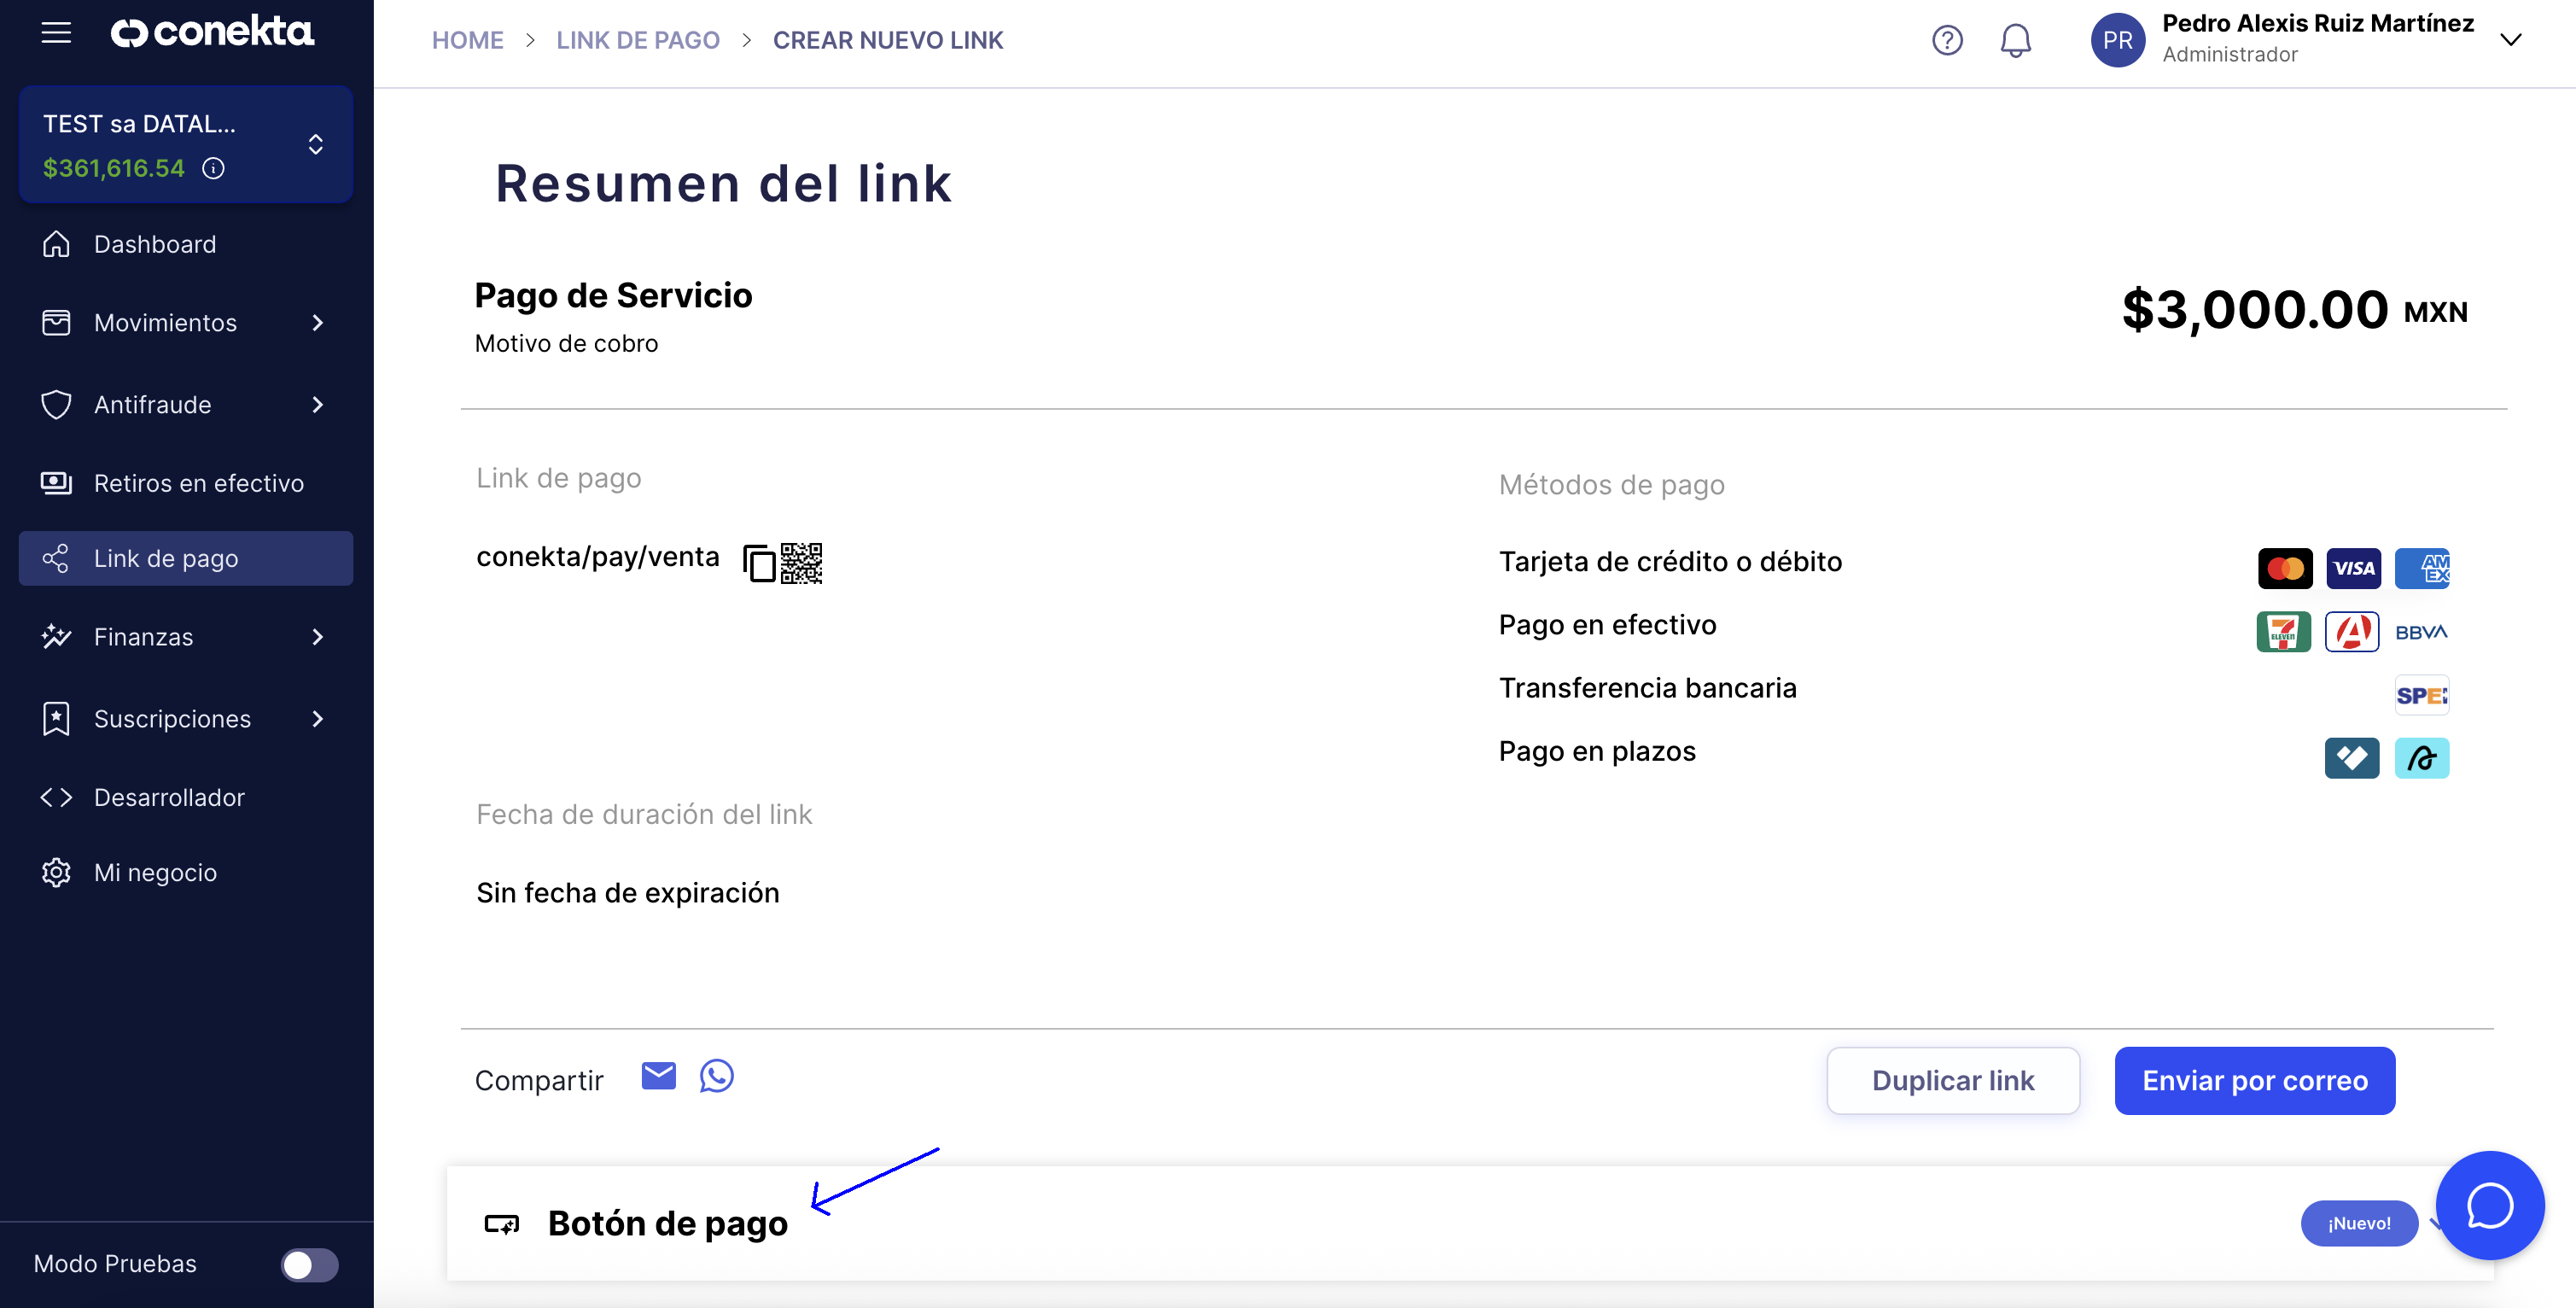Open the hamburger menu icon

point(56,33)
